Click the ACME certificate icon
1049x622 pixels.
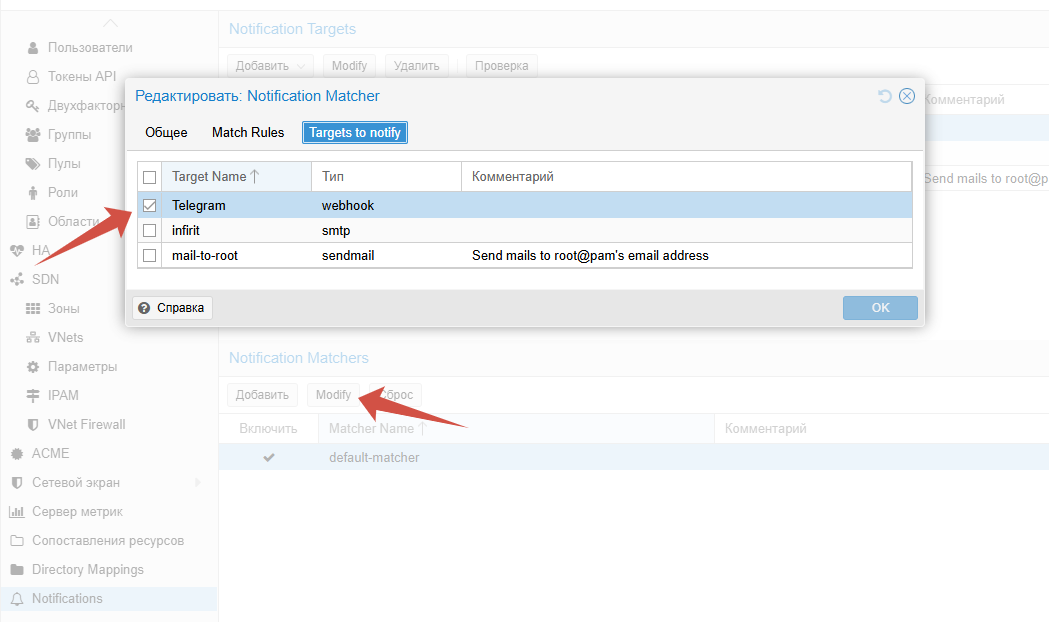tap(17, 453)
